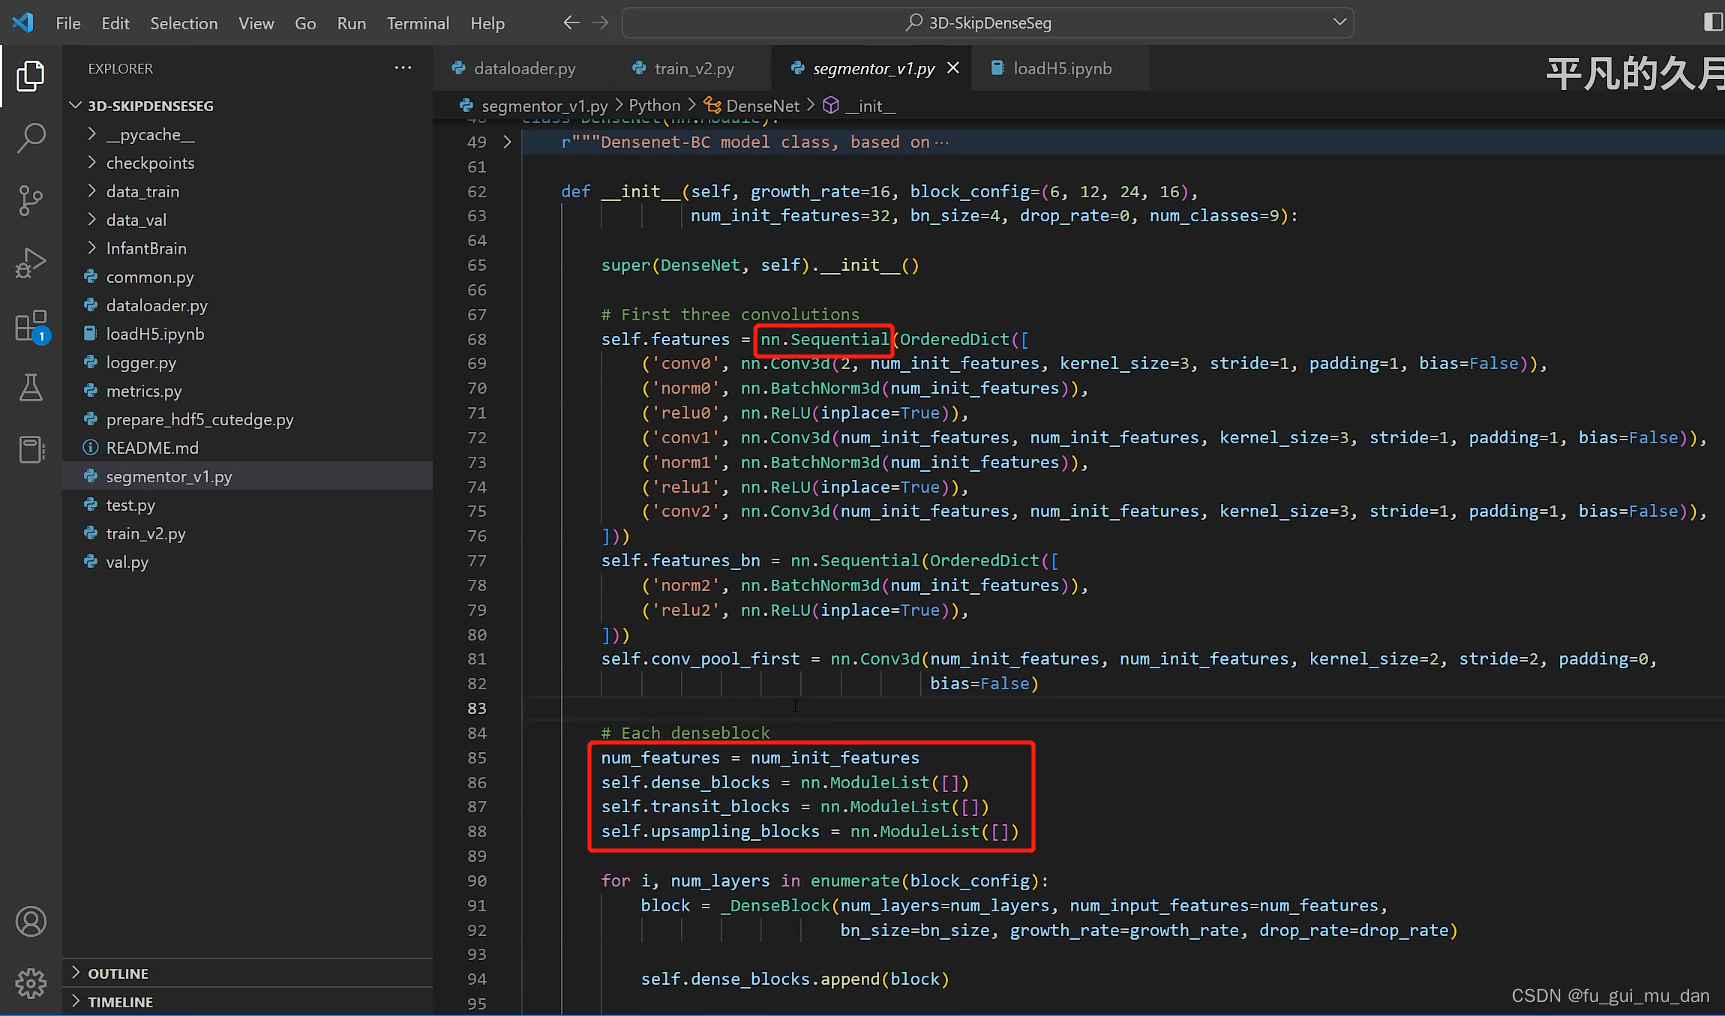Open the Run menu
Viewport: 1725px width, 1016px height.
351,23
